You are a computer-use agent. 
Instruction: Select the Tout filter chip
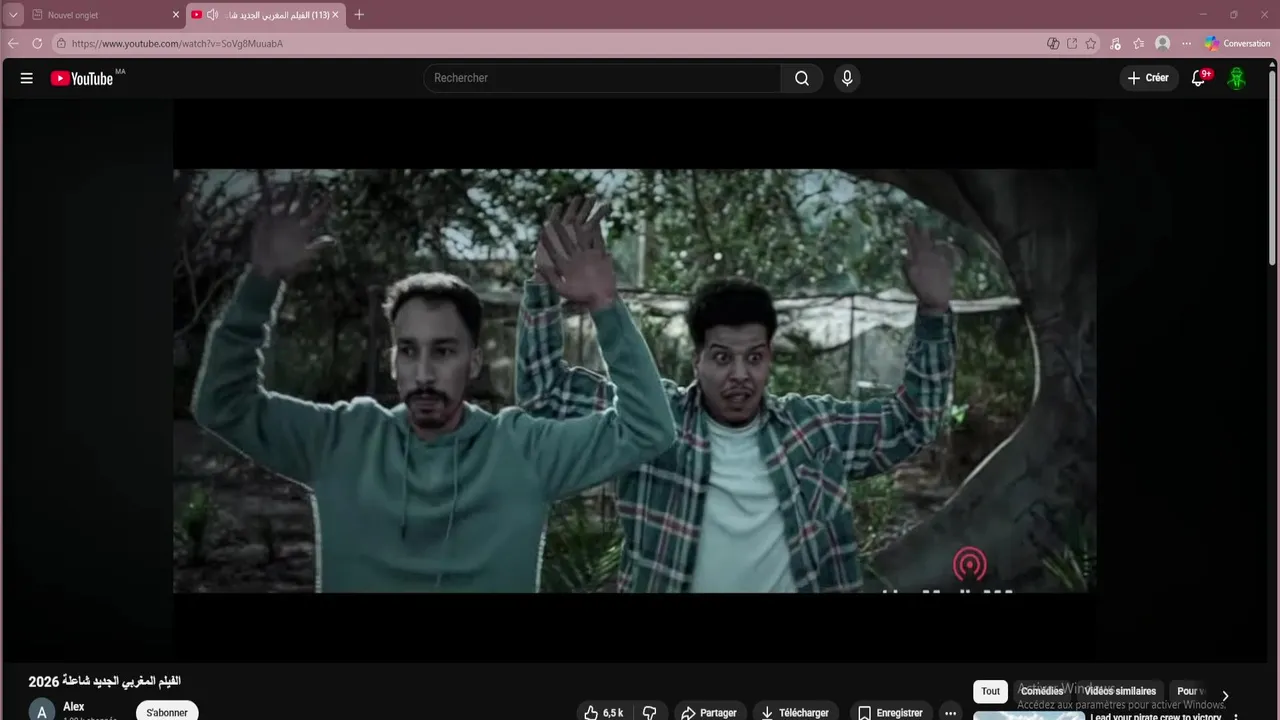coord(990,691)
